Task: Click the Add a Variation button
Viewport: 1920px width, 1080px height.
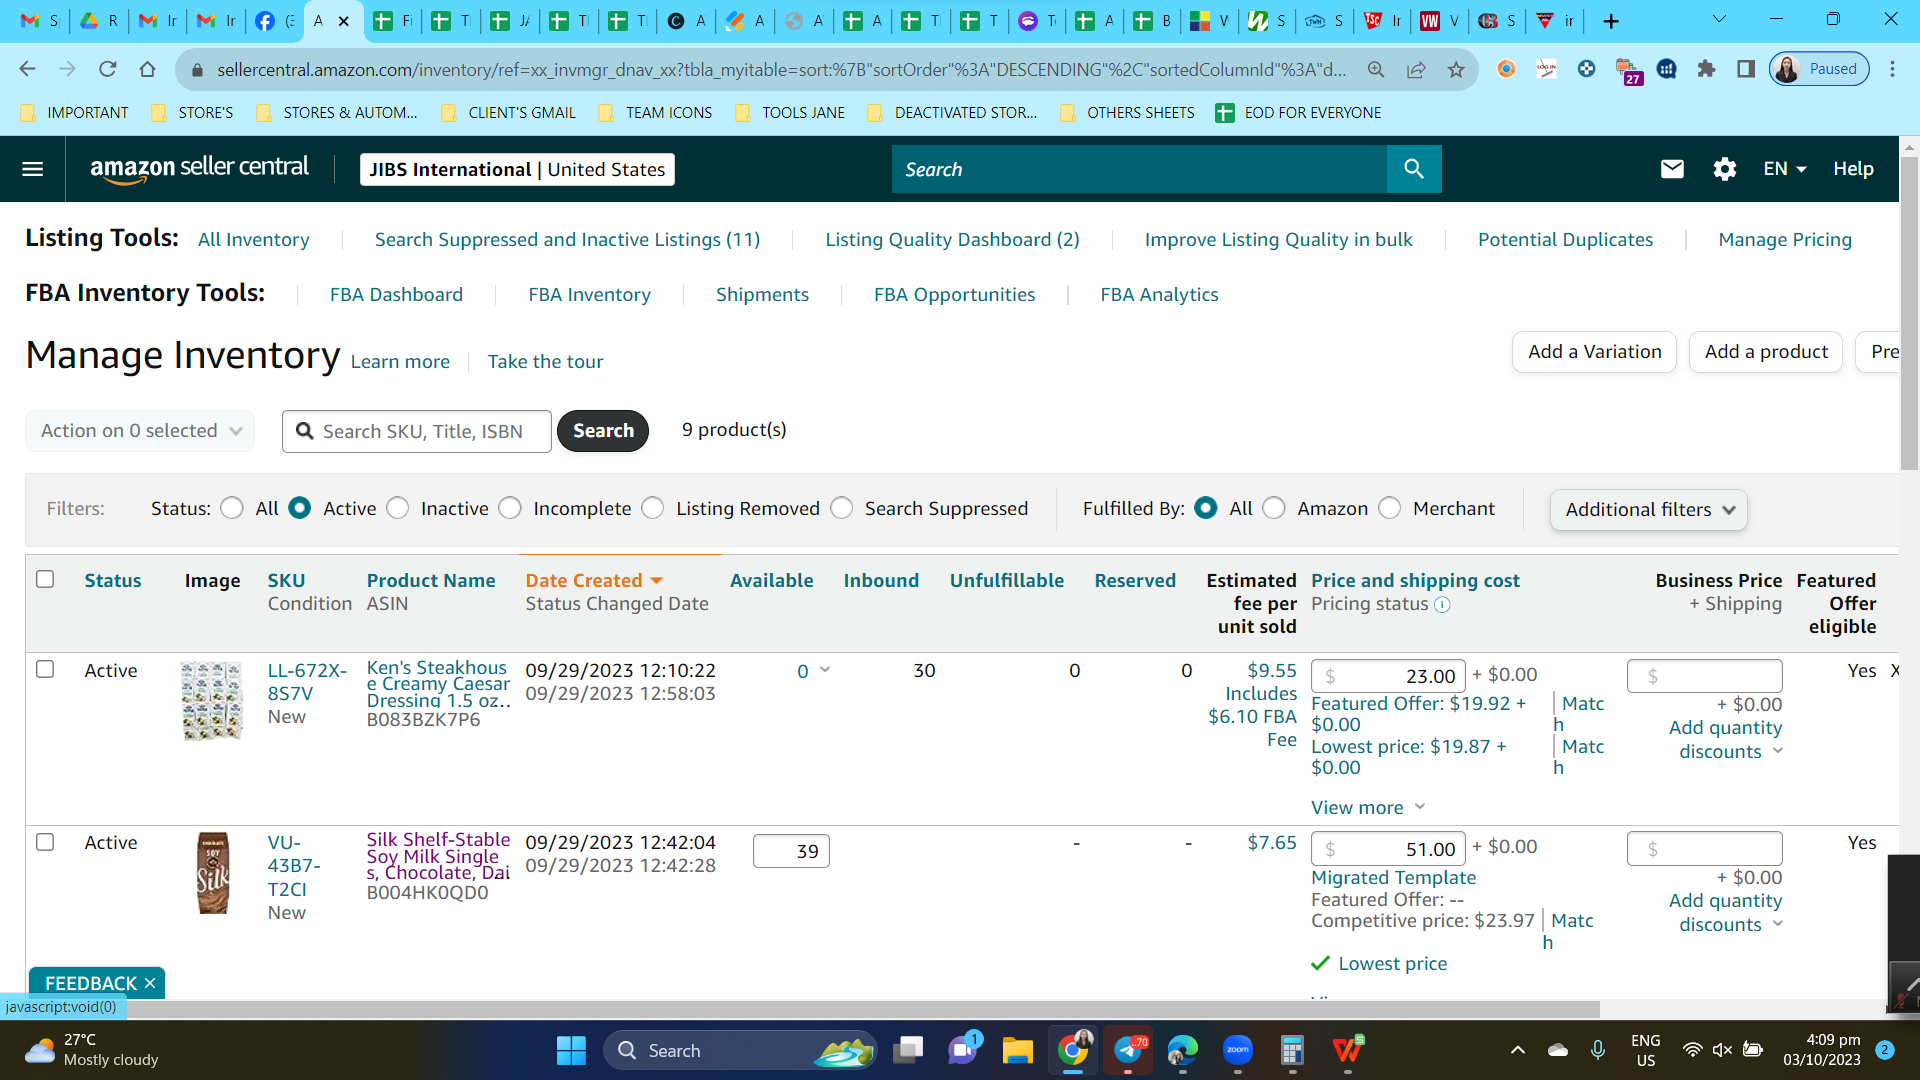Action: click(x=1595, y=352)
